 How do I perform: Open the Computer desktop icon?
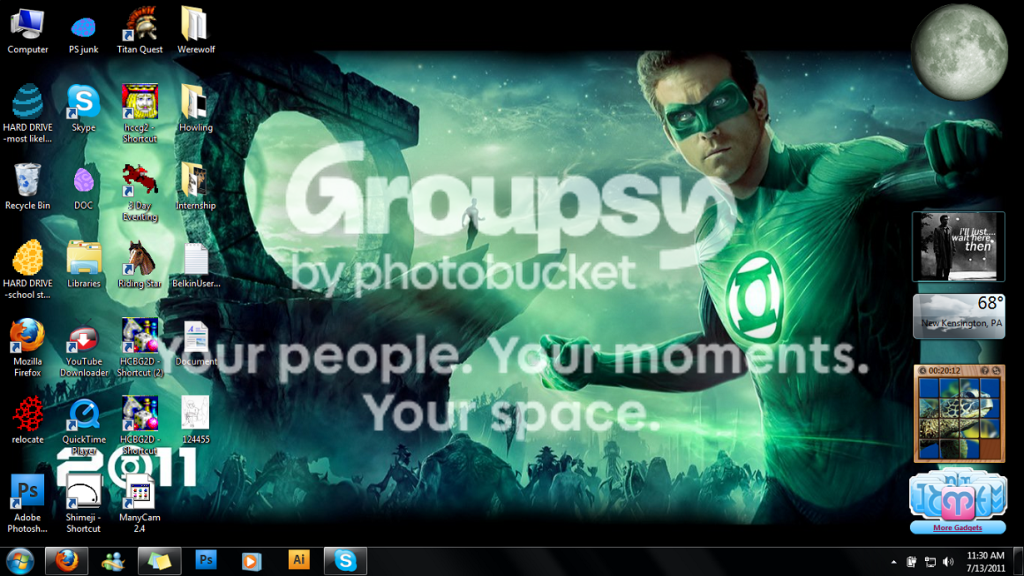(x=27, y=31)
